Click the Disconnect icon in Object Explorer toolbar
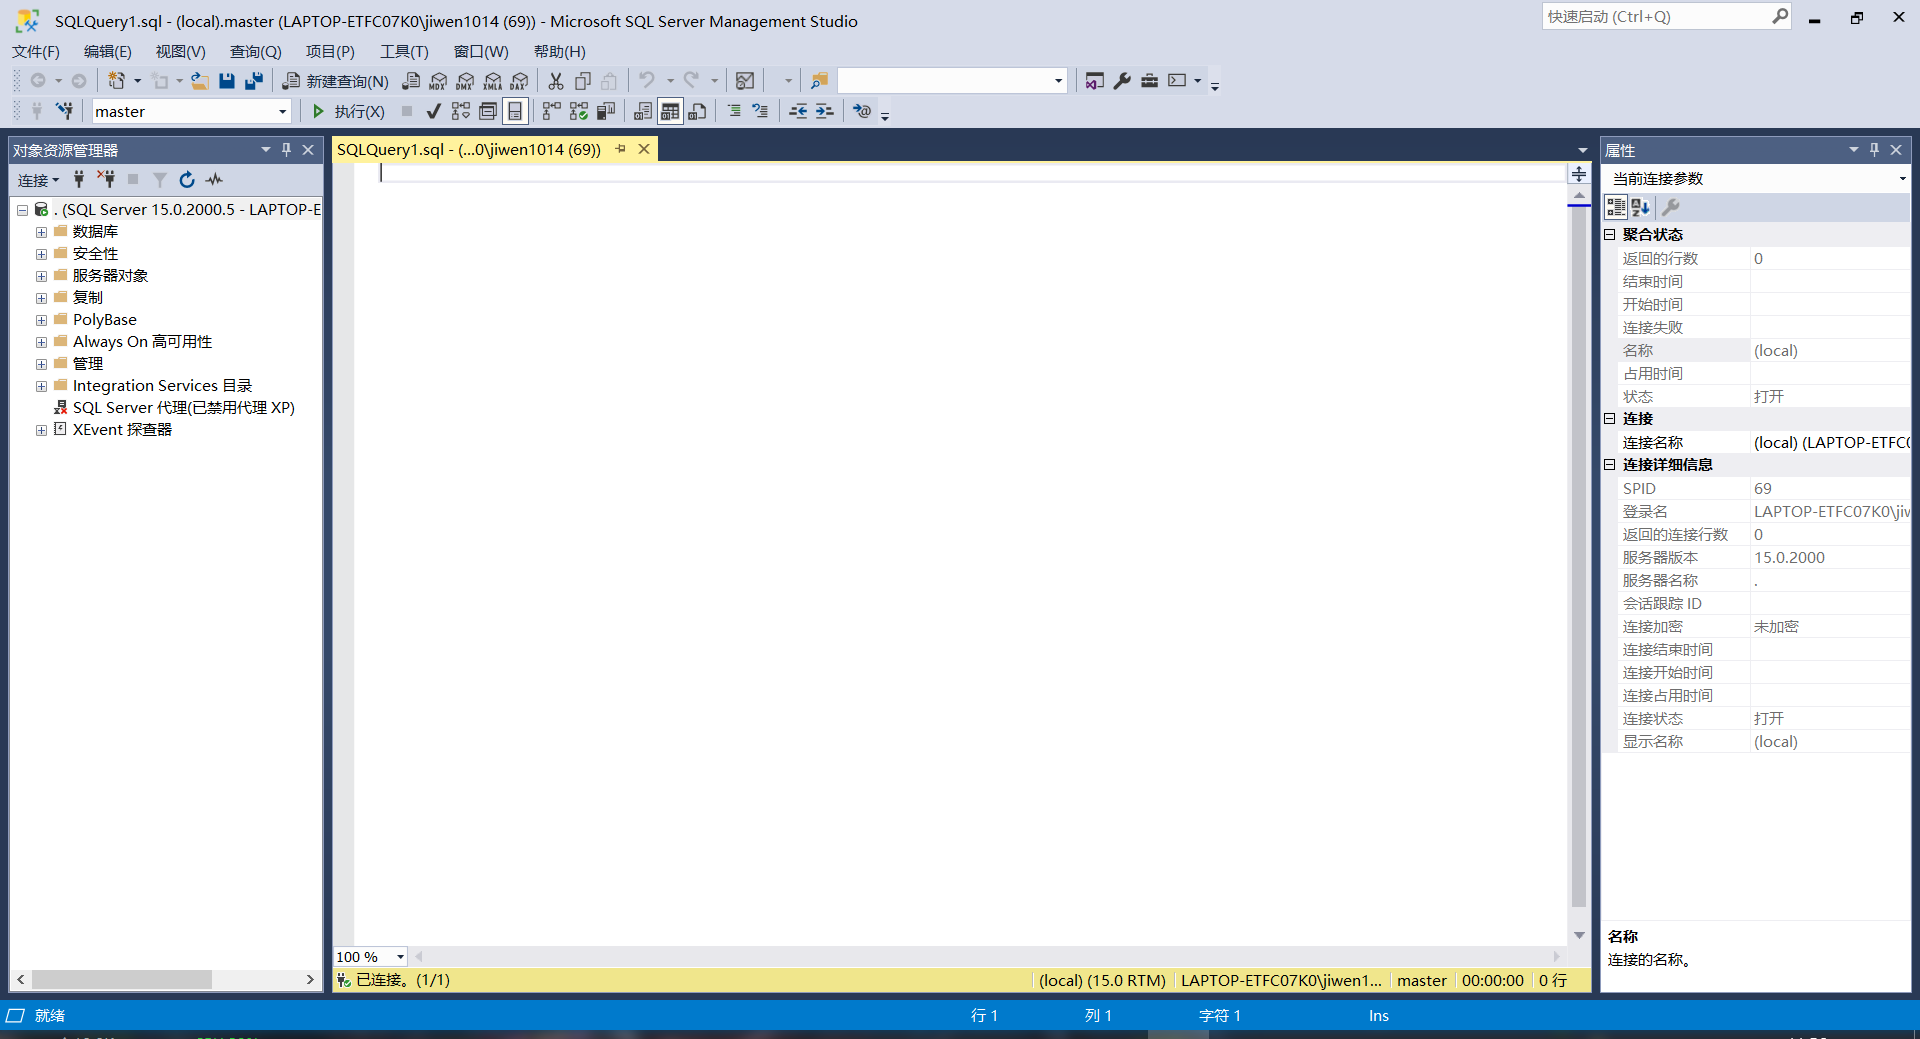This screenshot has width=1920, height=1039. click(x=106, y=180)
